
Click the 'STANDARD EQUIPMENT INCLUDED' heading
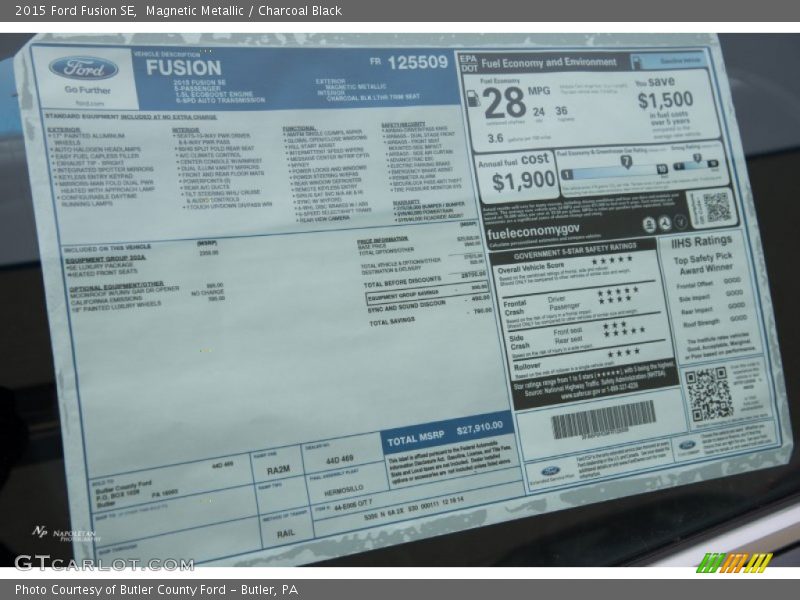131,117
